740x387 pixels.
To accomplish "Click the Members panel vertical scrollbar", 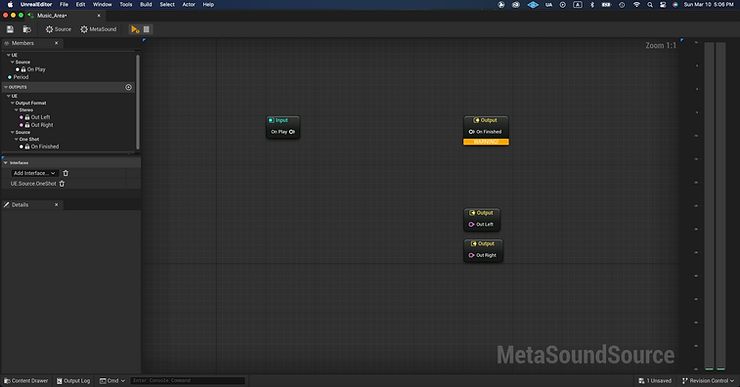I will [138, 101].
